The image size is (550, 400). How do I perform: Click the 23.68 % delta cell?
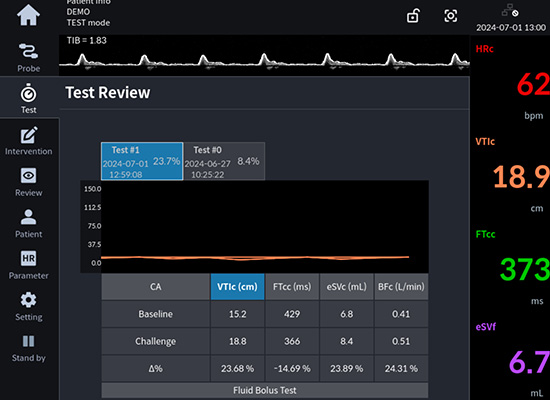click(237, 369)
